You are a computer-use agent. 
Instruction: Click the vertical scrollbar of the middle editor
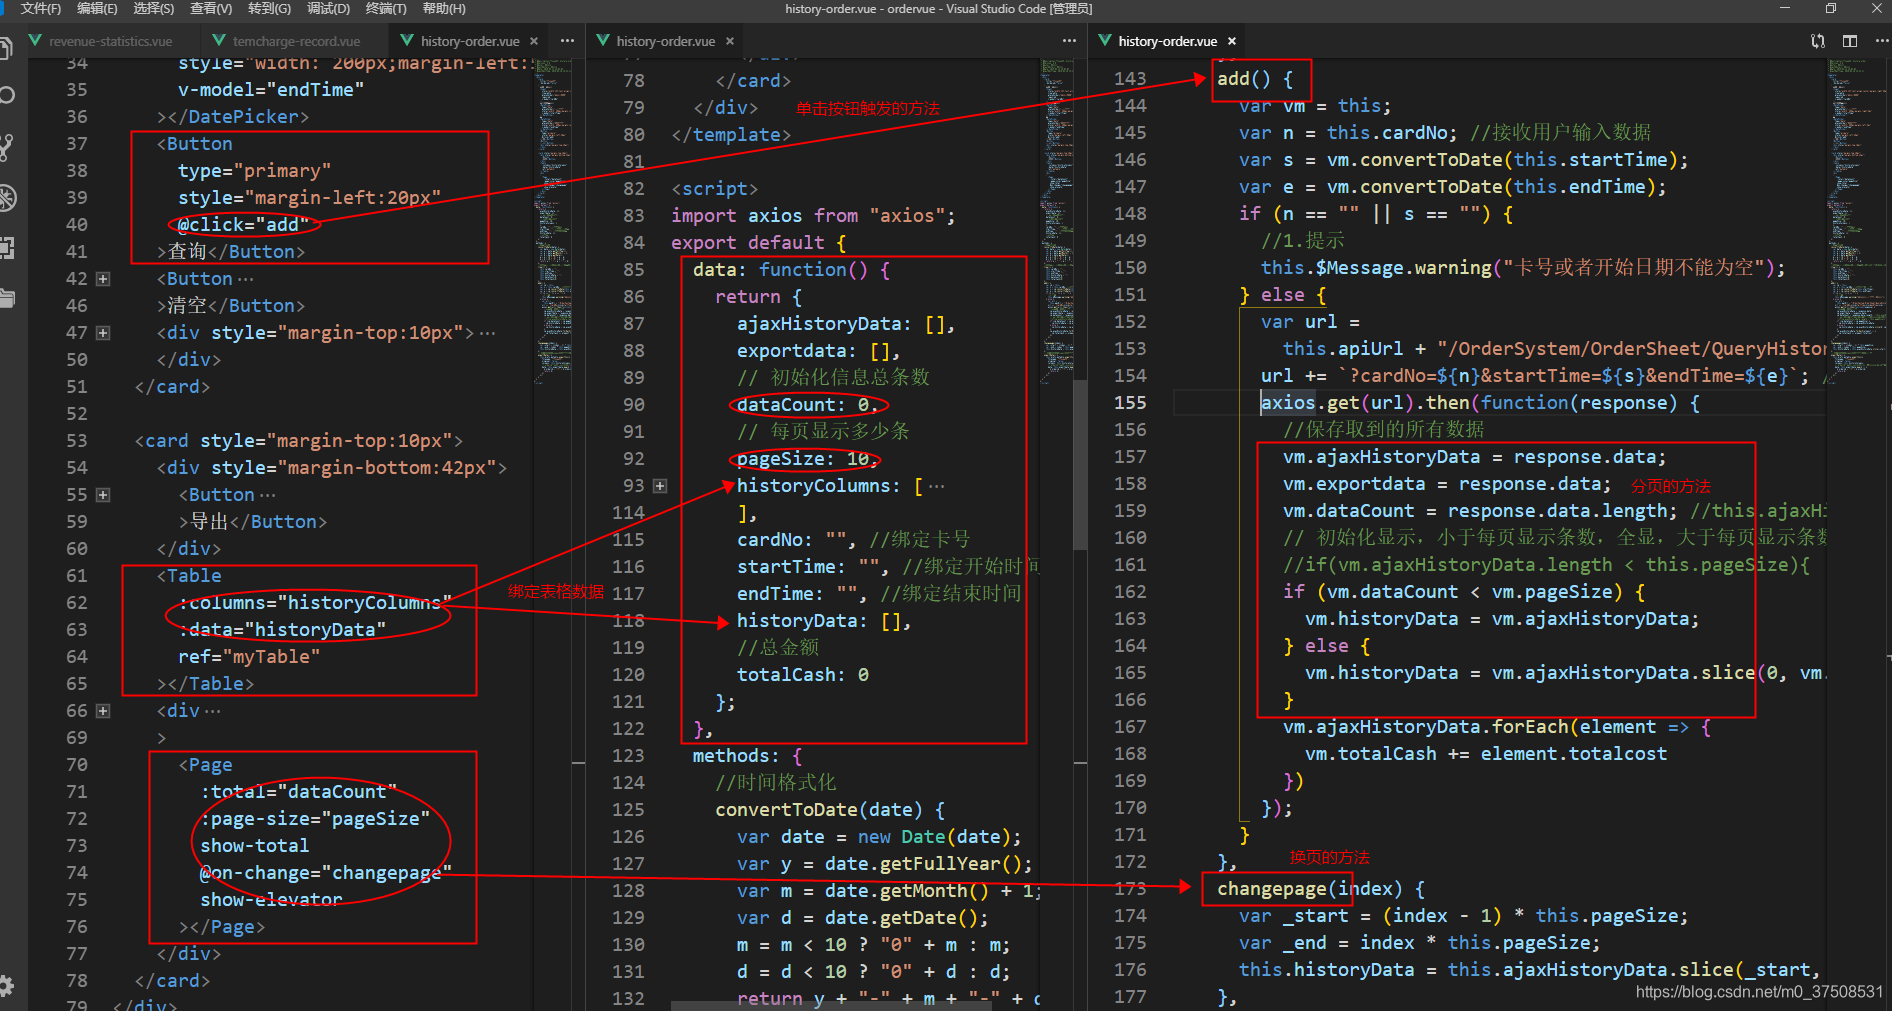pyautogui.click(x=1080, y=465)
